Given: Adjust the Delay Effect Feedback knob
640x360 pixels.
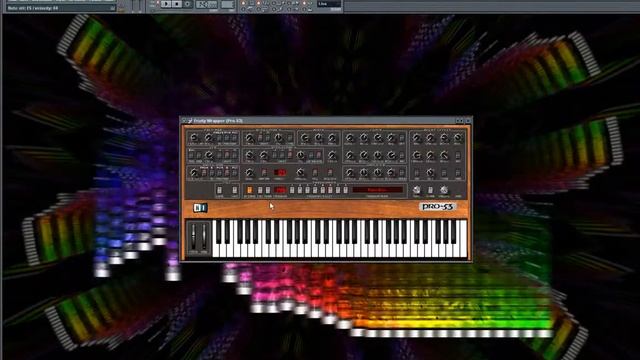Looking at the screenshot, I should pyautogui.click(x=416, y=155).
